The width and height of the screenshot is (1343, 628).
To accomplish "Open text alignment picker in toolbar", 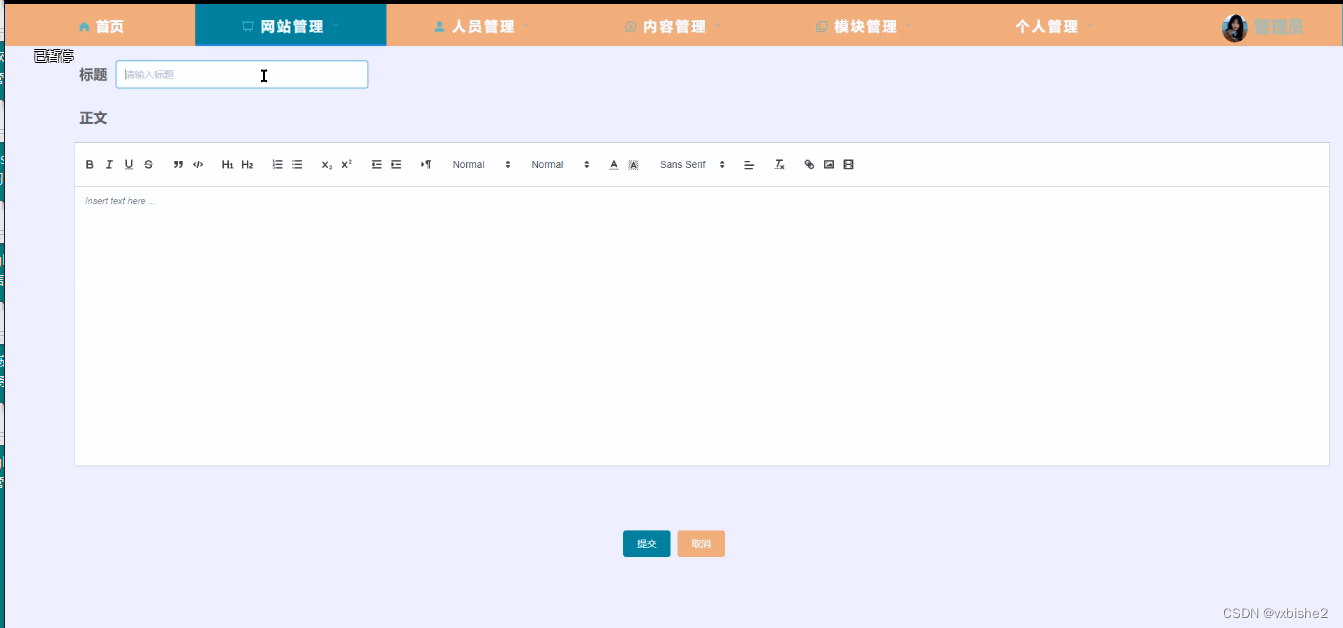I will (x=749, y=165).
